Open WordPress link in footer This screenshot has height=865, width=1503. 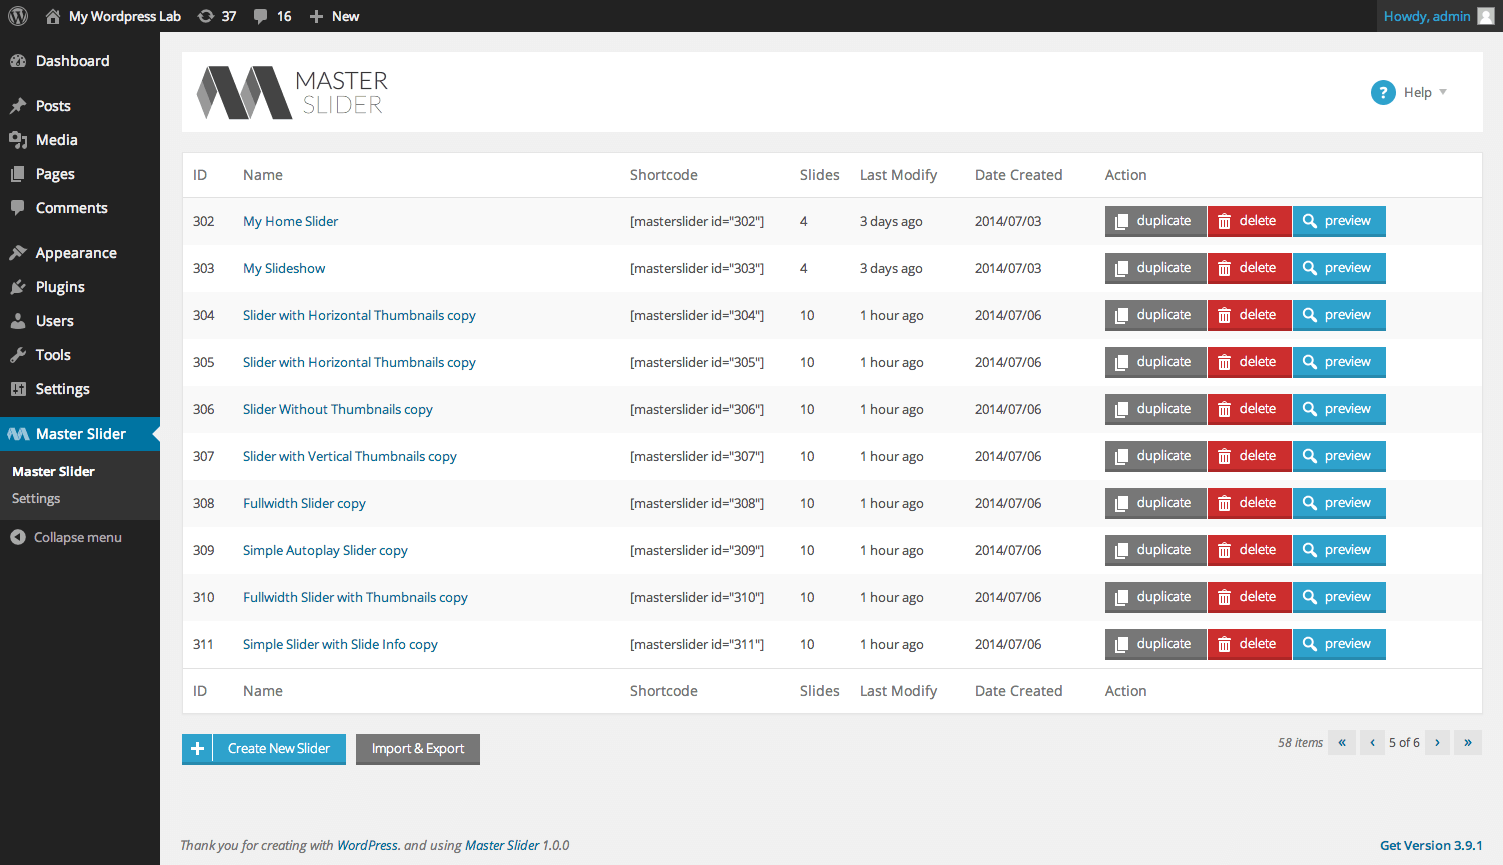tap(367, 845)
